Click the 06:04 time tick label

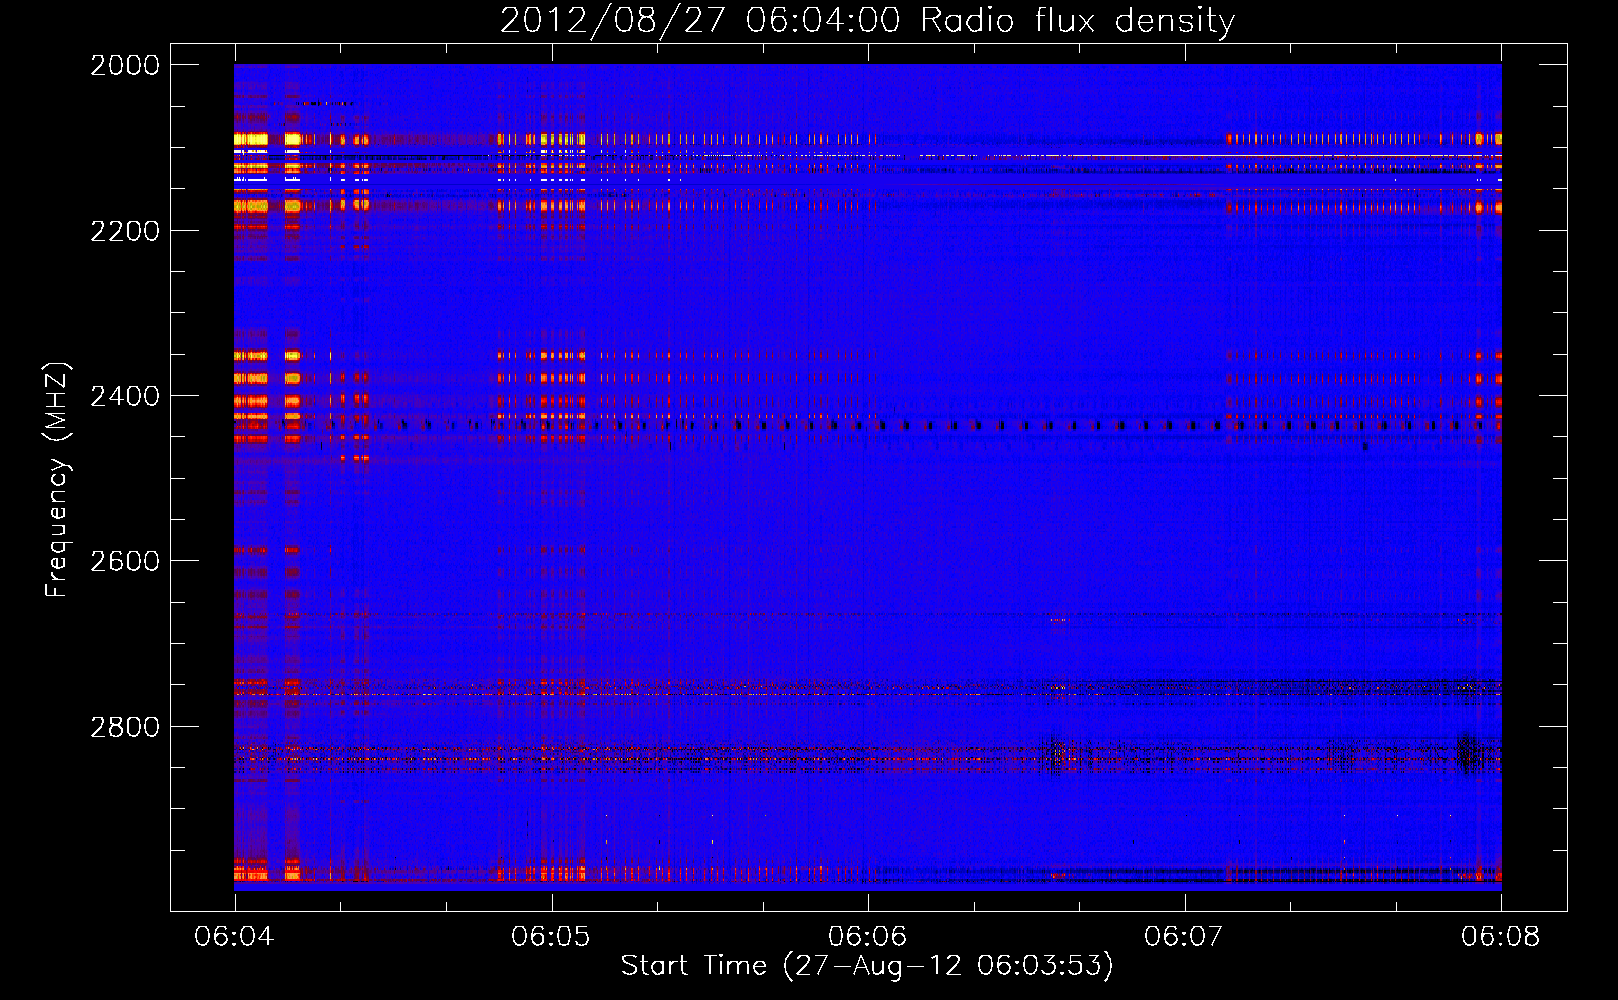point(235,936)
